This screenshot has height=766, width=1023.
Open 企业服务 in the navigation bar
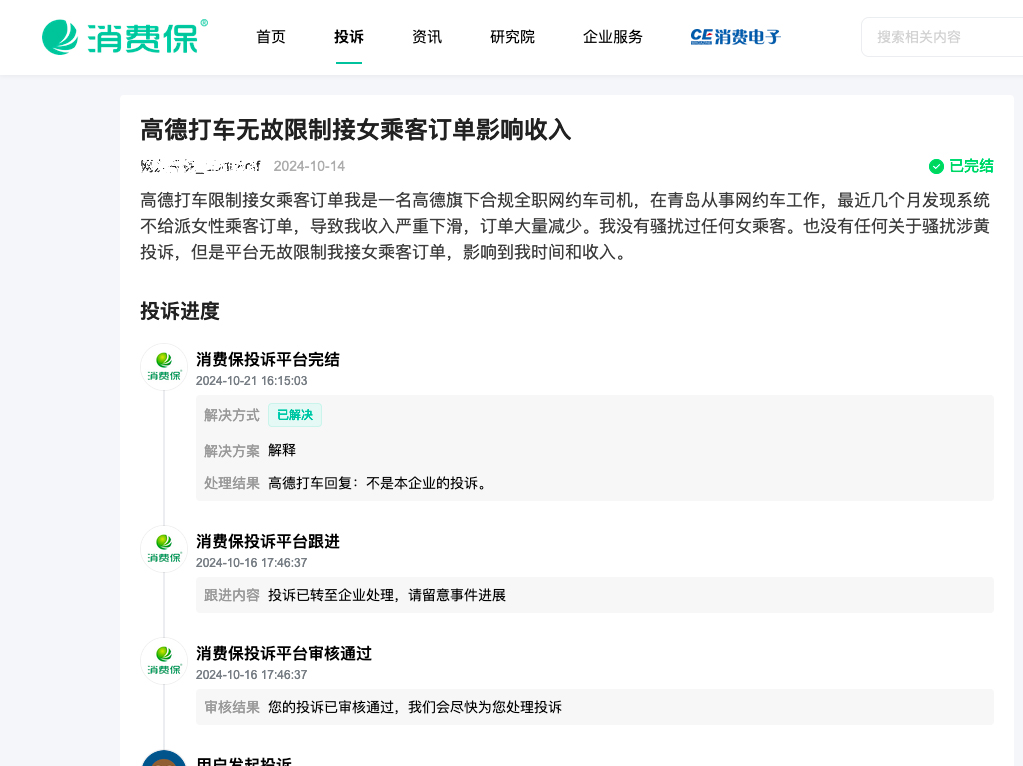tap(613, 37)
